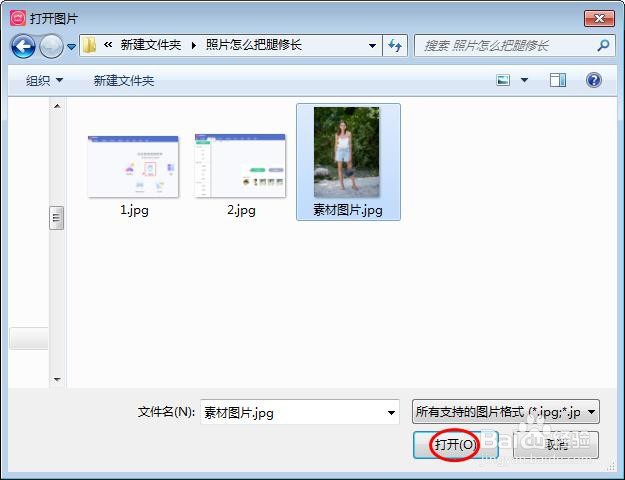This screenshot has width=625, height=480.
Task: Click the magnifier search icon
Action: 603,46
